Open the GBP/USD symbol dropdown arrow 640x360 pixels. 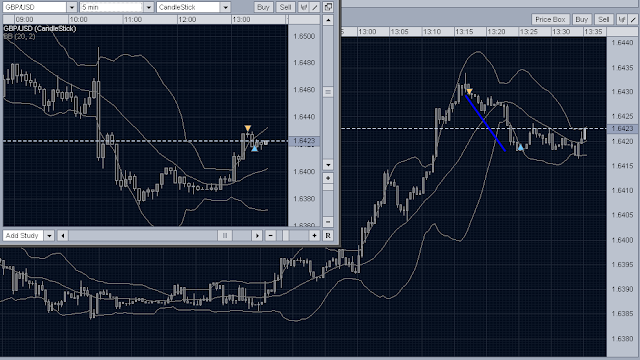tap(71, 7)
